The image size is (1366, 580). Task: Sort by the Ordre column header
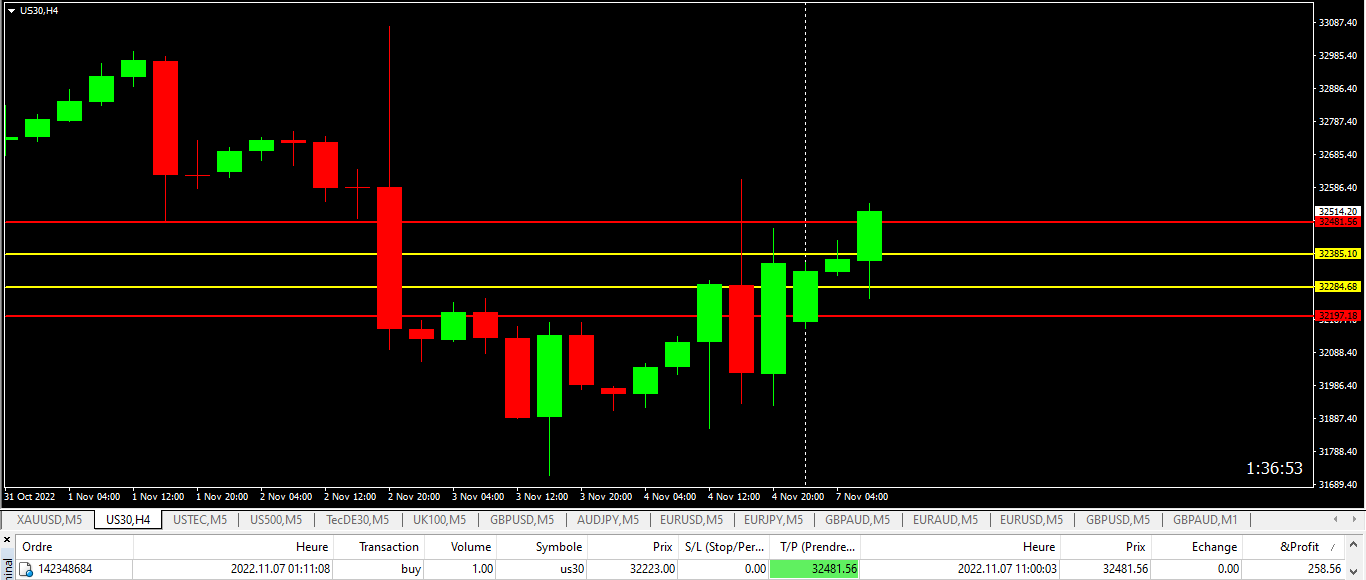75,547
